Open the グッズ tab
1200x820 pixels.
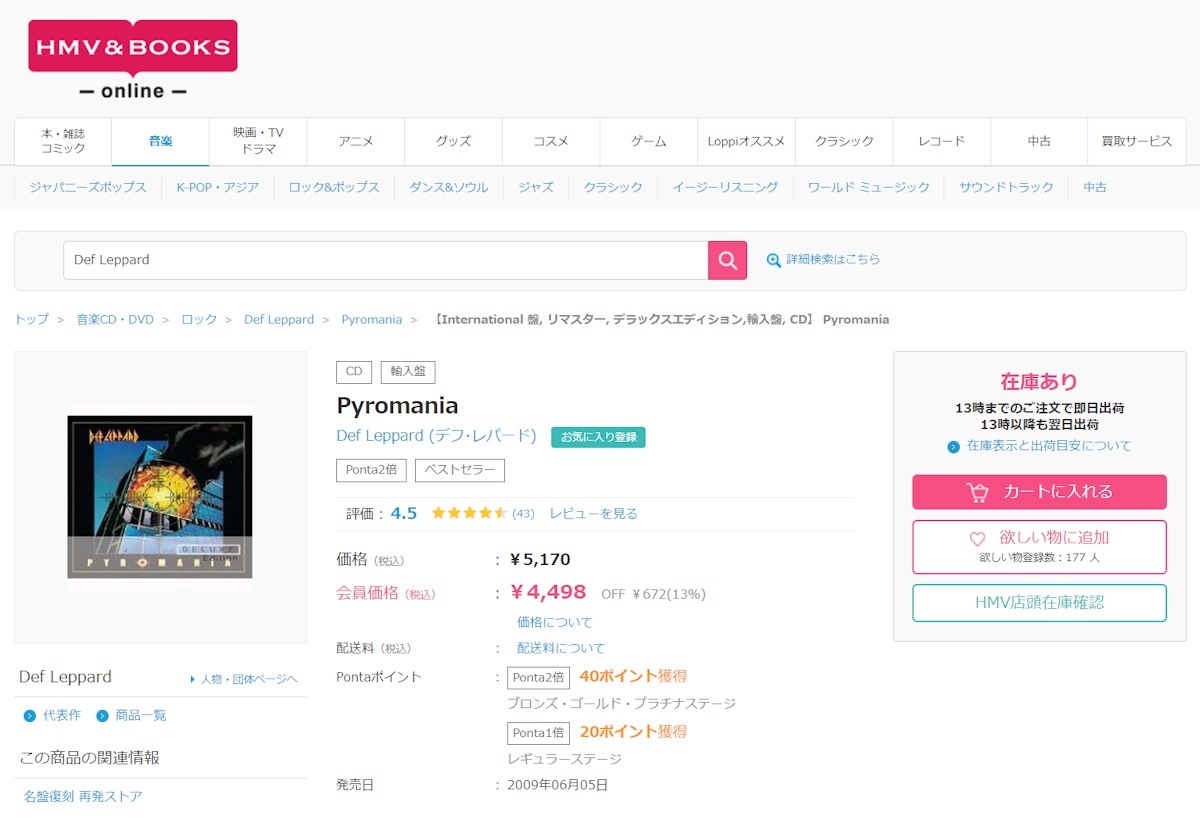(x=453, y=141)
